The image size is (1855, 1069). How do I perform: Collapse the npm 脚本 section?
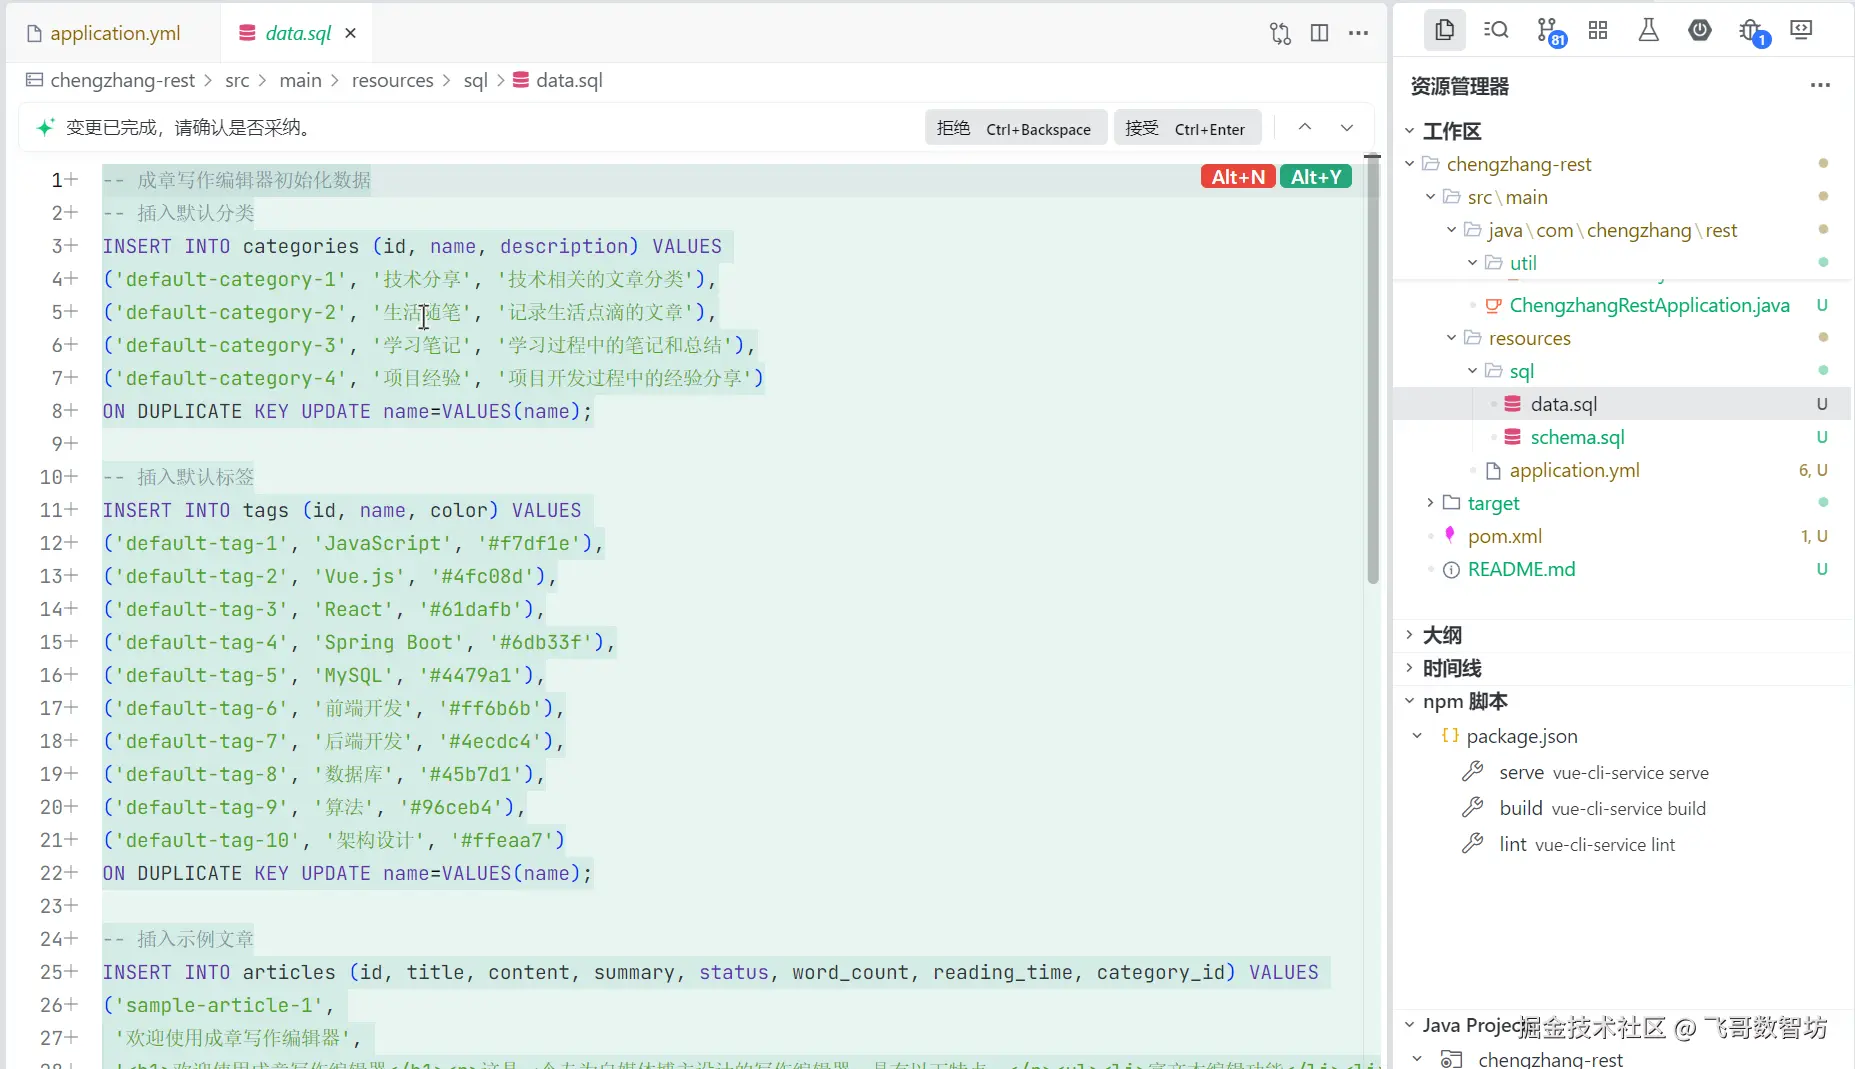click(x=1409, y=701)
